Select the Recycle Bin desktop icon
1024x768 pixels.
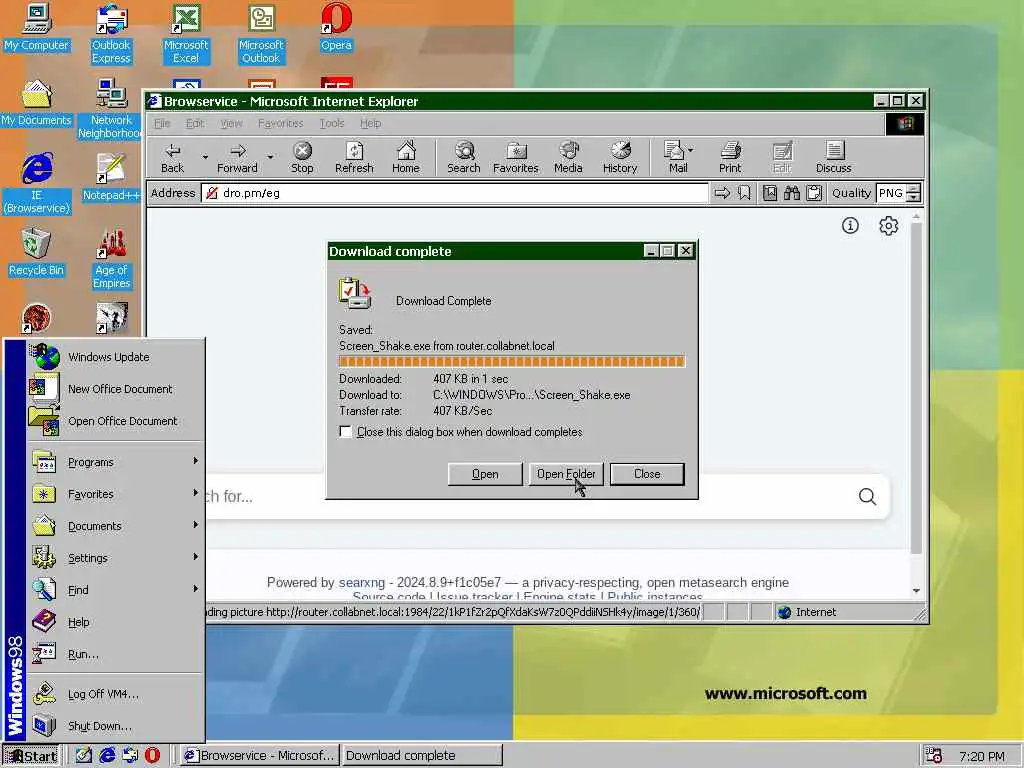click(x=36, y=253)
